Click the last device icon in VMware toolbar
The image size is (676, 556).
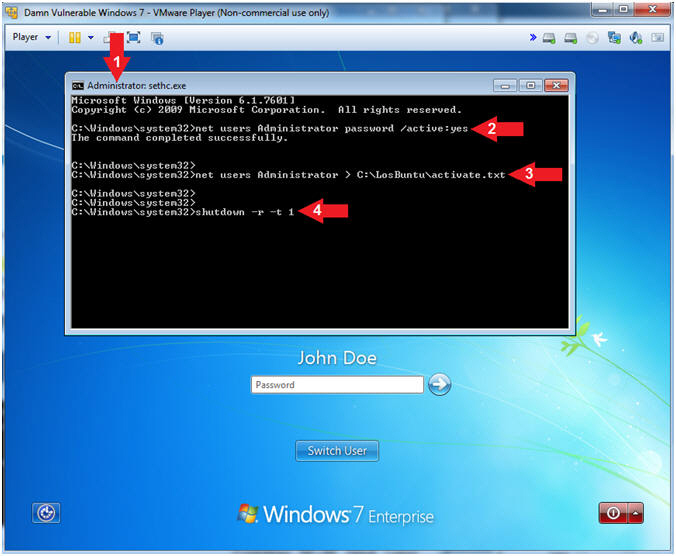click(x=657, y=38)
